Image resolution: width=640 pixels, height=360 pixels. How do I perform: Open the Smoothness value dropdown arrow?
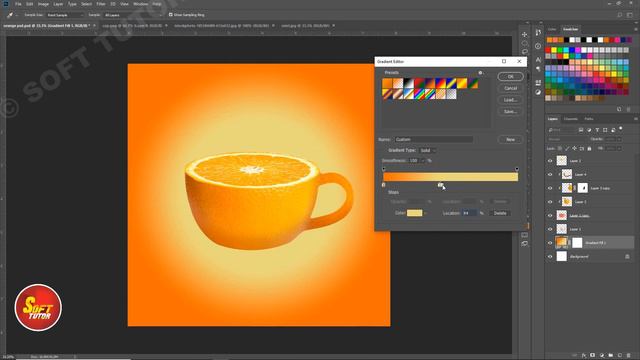coord(423,161)
